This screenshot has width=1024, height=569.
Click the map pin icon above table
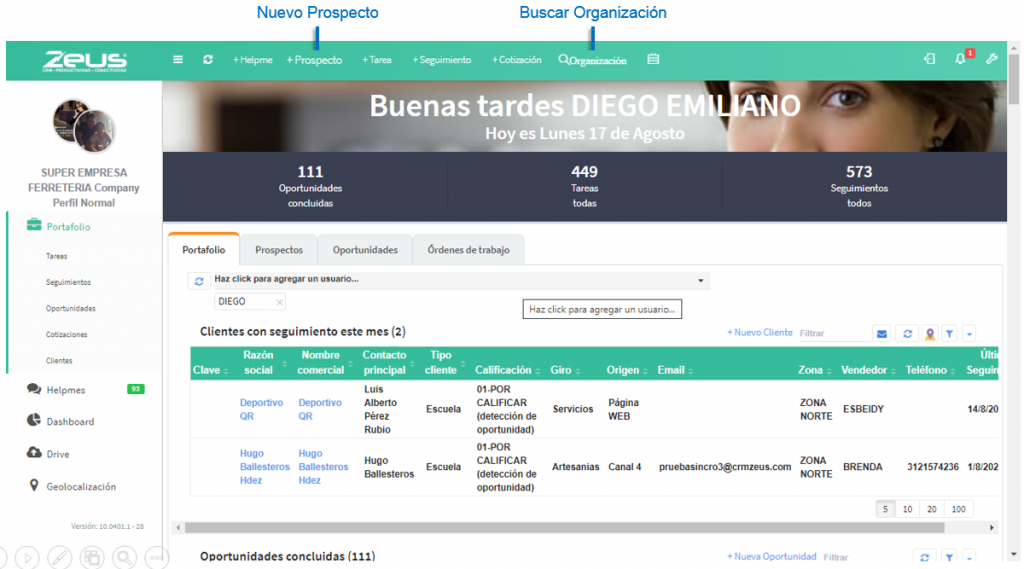click(930, 334)
